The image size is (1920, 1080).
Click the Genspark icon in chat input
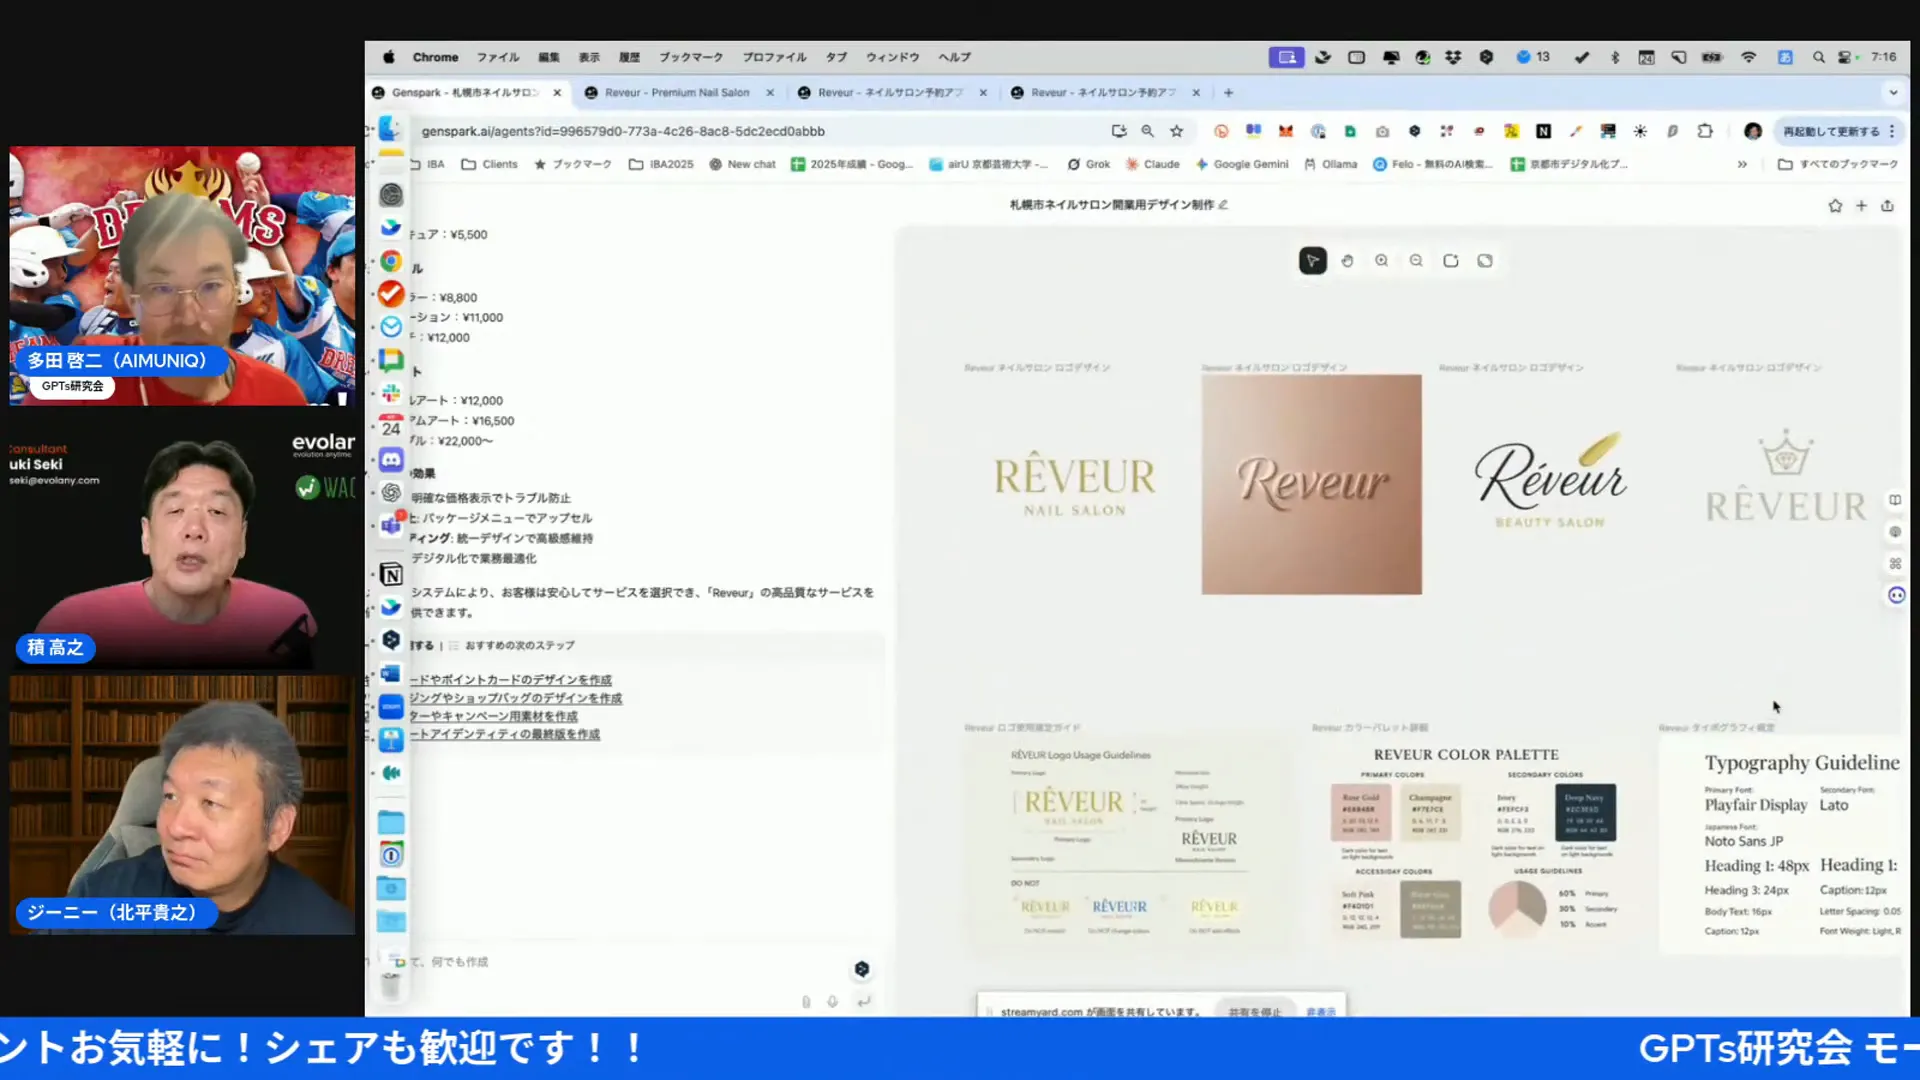[862, 969]
